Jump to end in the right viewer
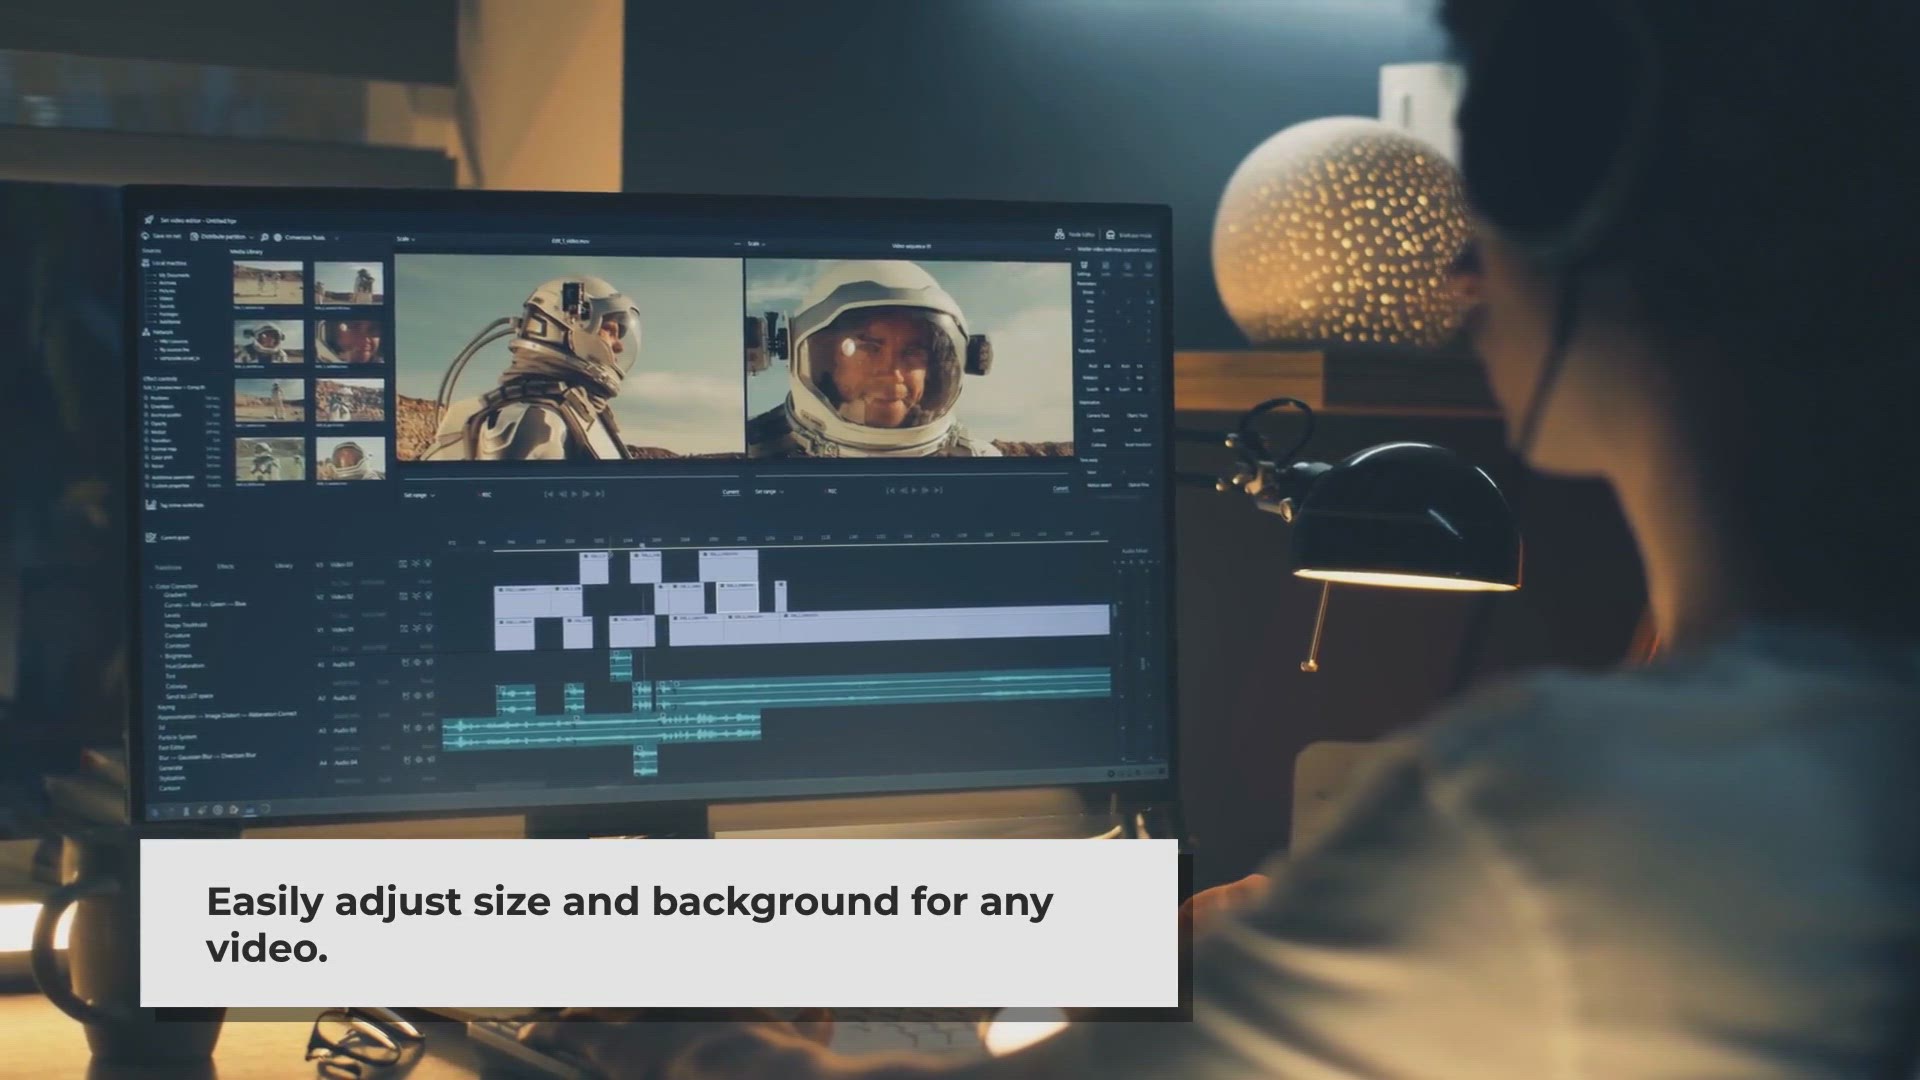The width and height of the screenshot is (1920, 1080). click(938, 490)
